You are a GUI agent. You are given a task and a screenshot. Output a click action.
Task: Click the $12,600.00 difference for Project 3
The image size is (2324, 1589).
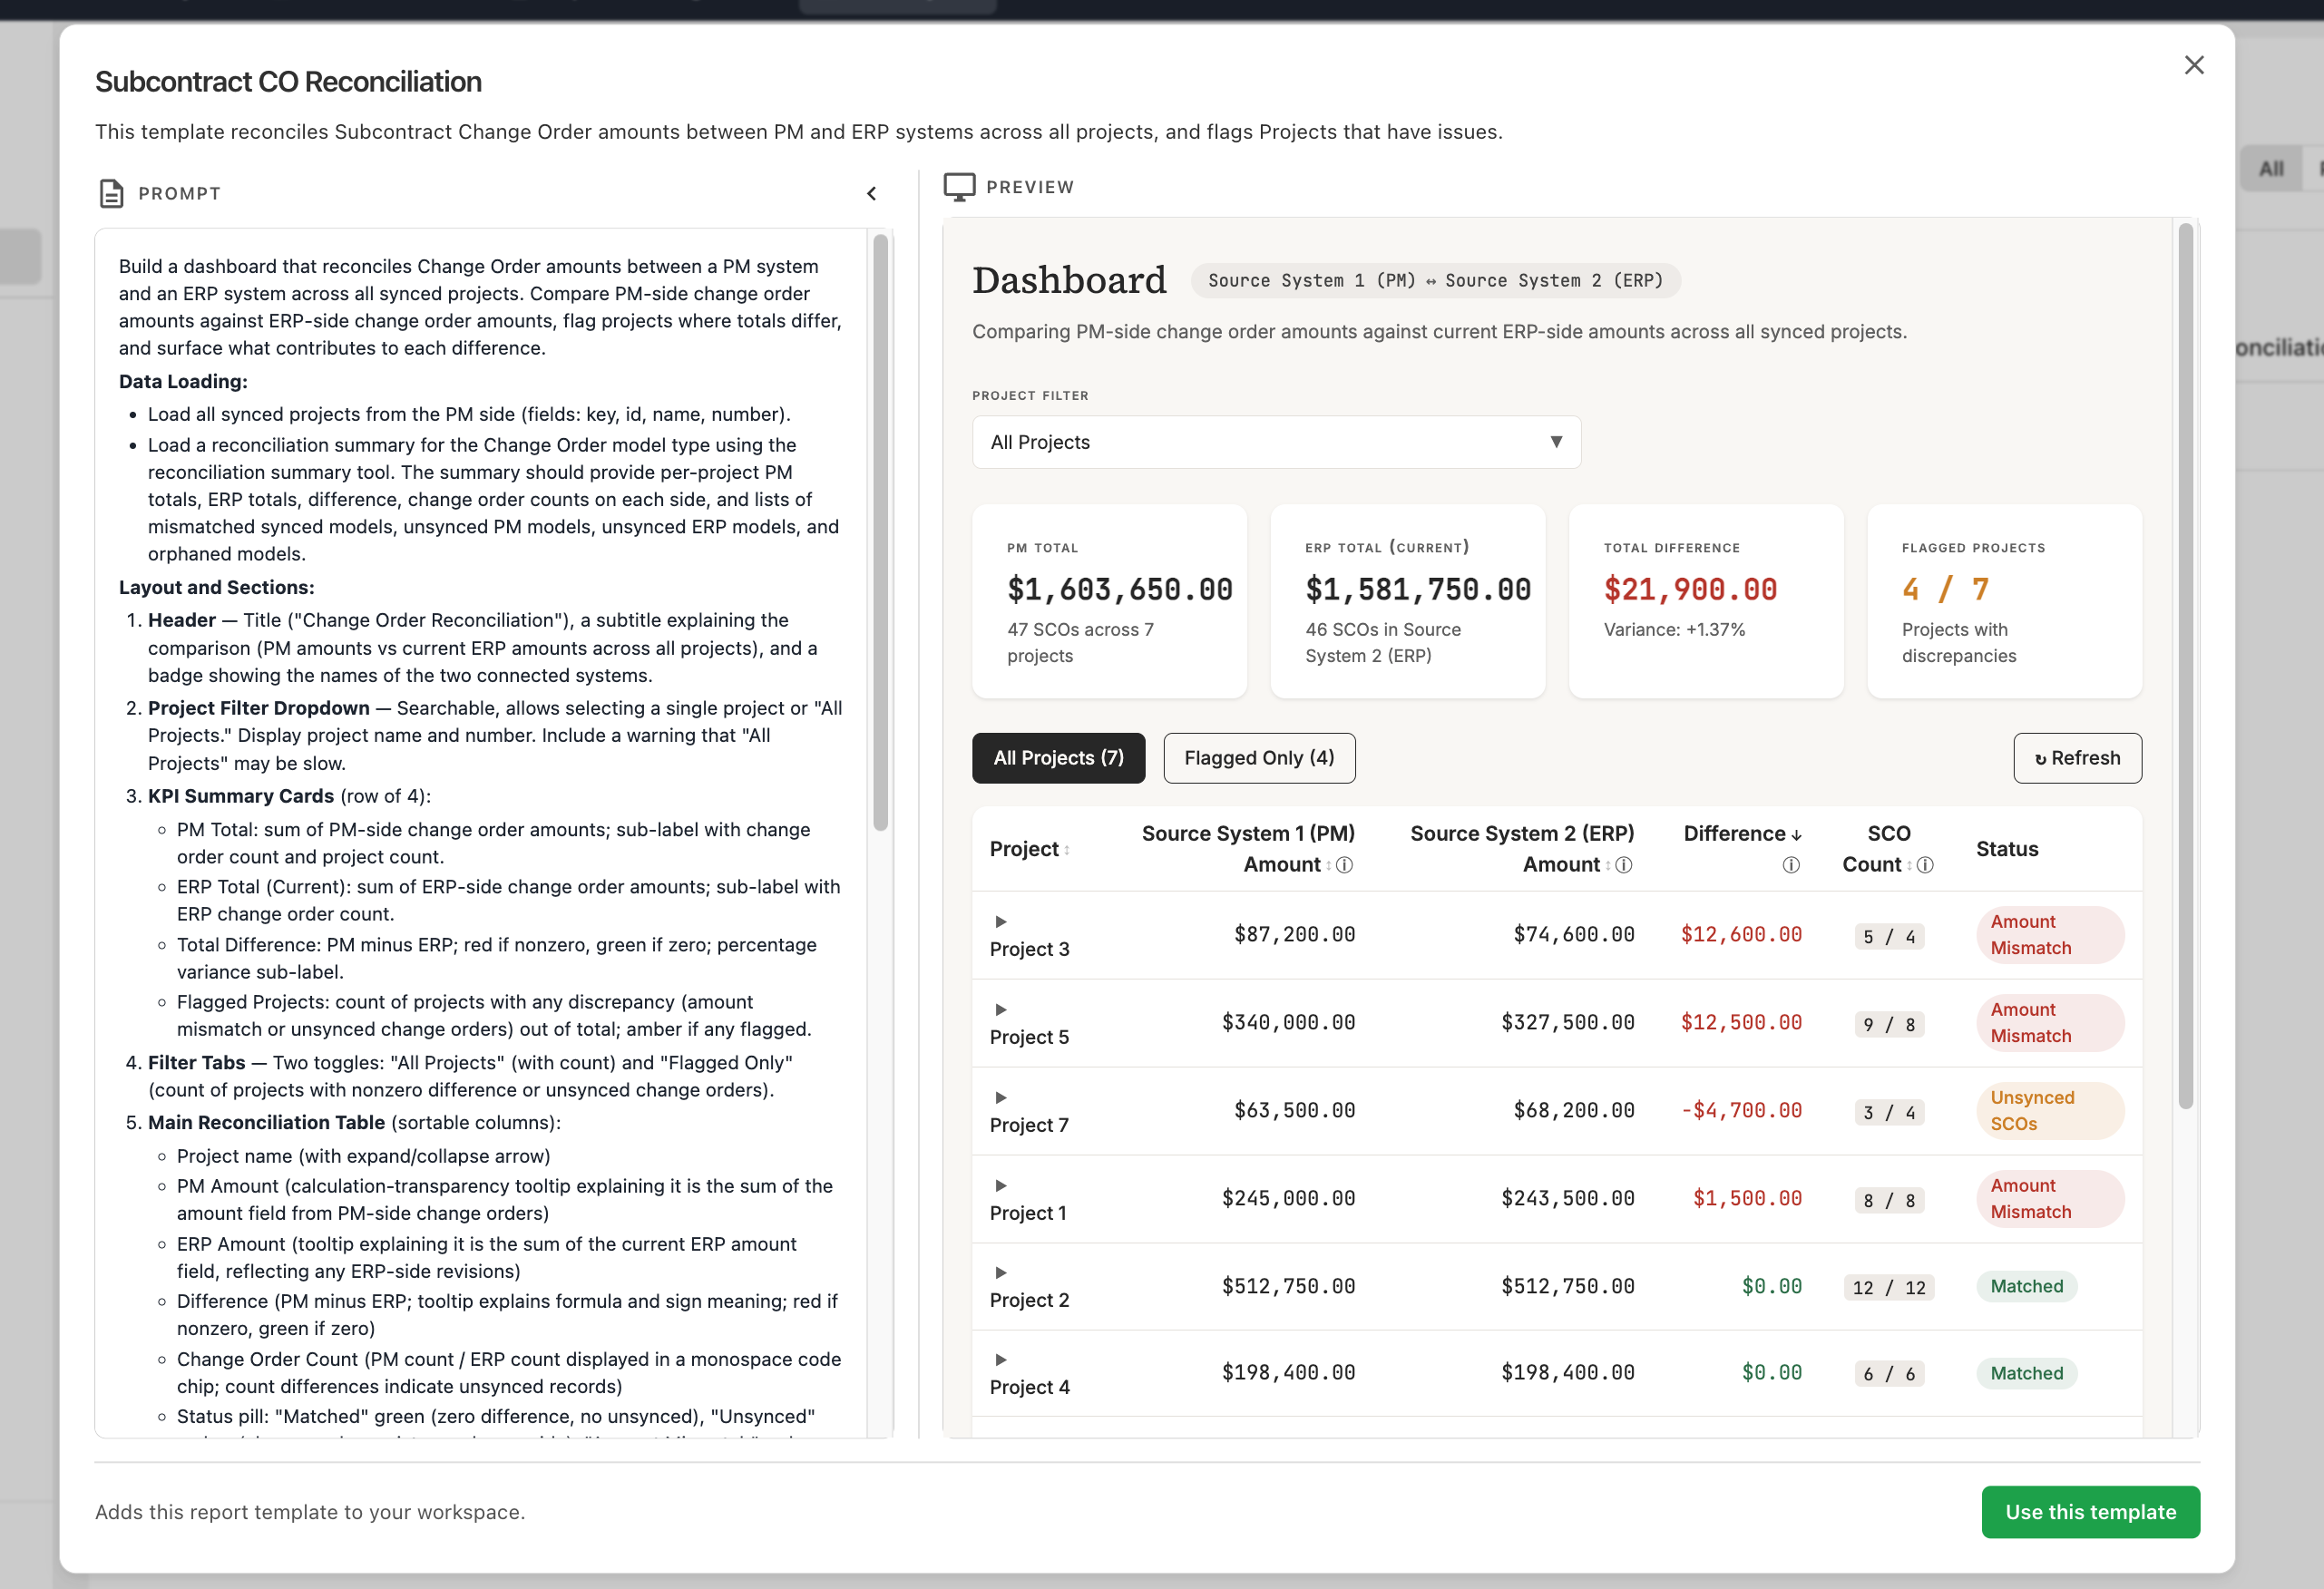pos(1741,935)
